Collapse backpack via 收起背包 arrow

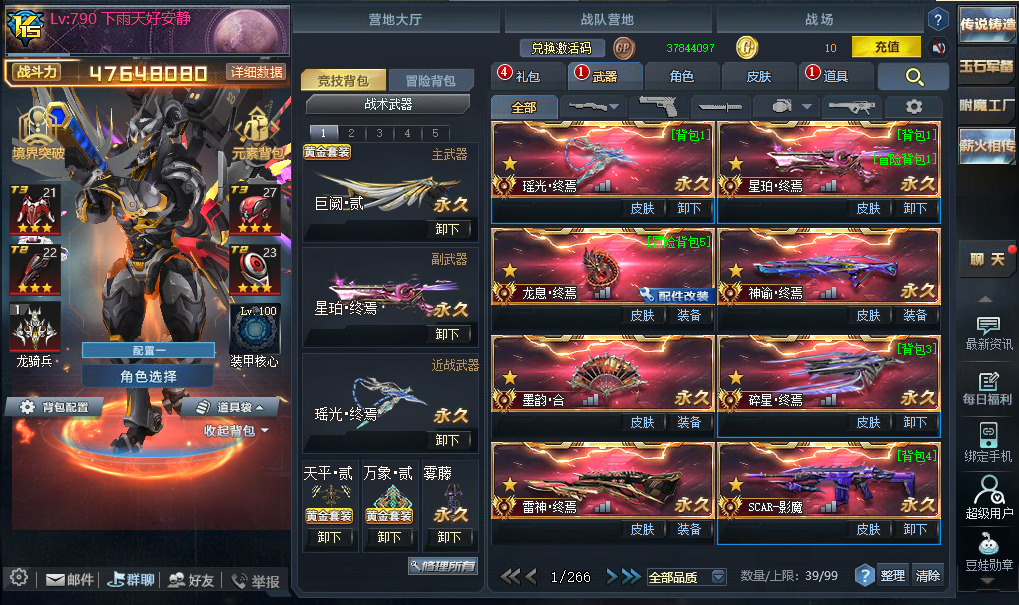[x=265, y=431]
